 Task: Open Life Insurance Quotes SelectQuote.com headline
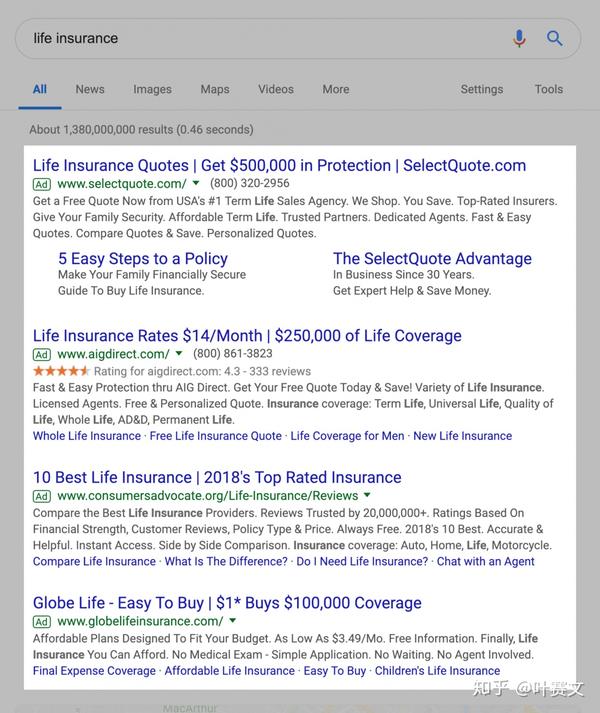click(279, 166)
